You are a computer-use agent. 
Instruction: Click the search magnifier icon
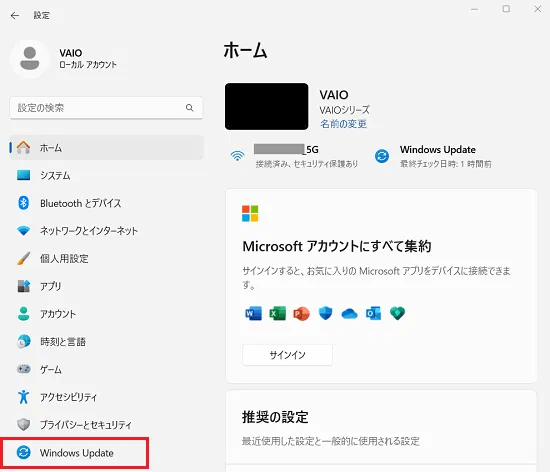pos(189,108)
